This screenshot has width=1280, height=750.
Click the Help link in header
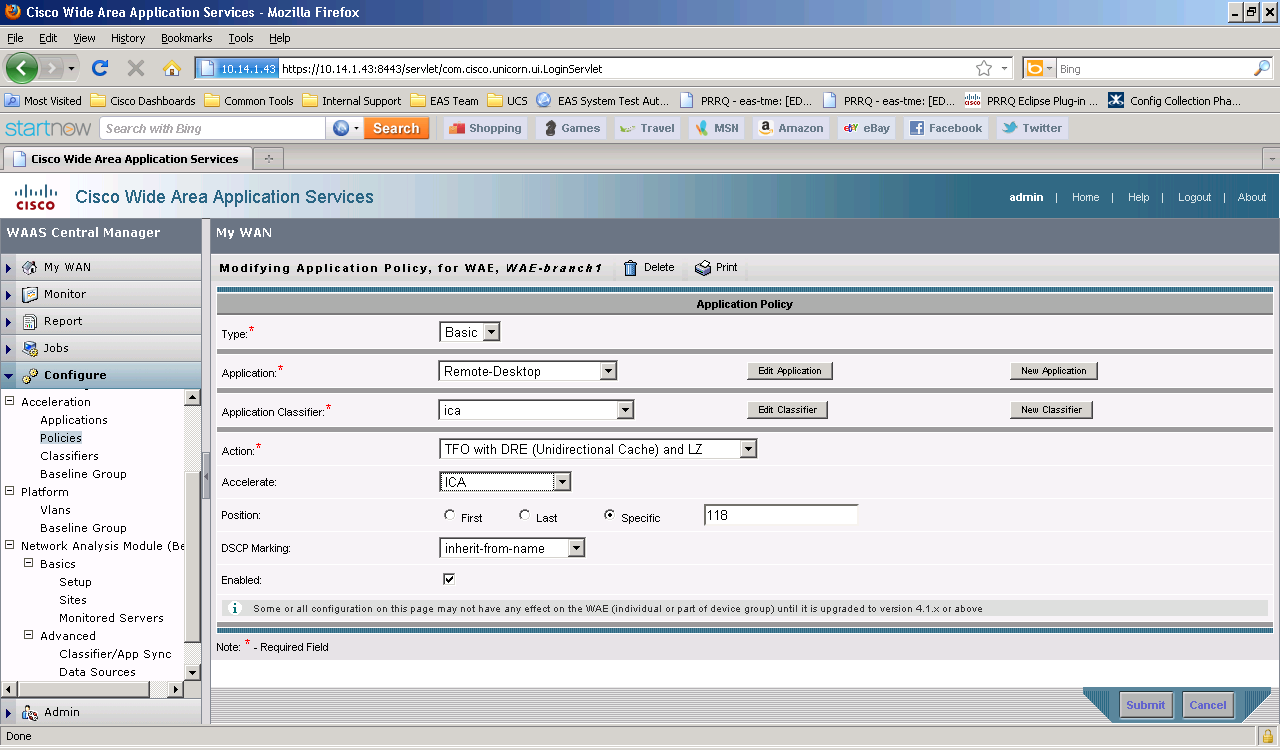(1138, 197)
